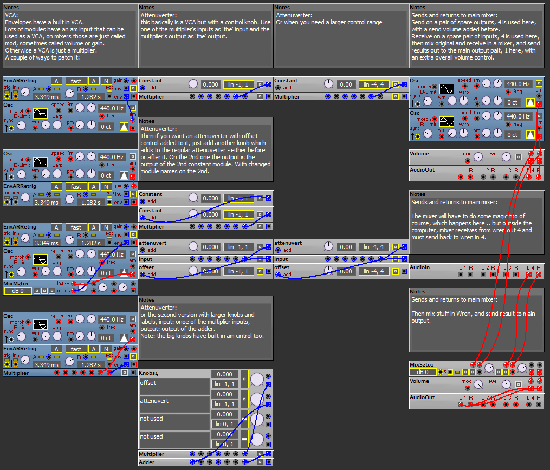Click first red connector on upper AudioOut module
The height and width of the screenshot is (470, 550).
461,177
